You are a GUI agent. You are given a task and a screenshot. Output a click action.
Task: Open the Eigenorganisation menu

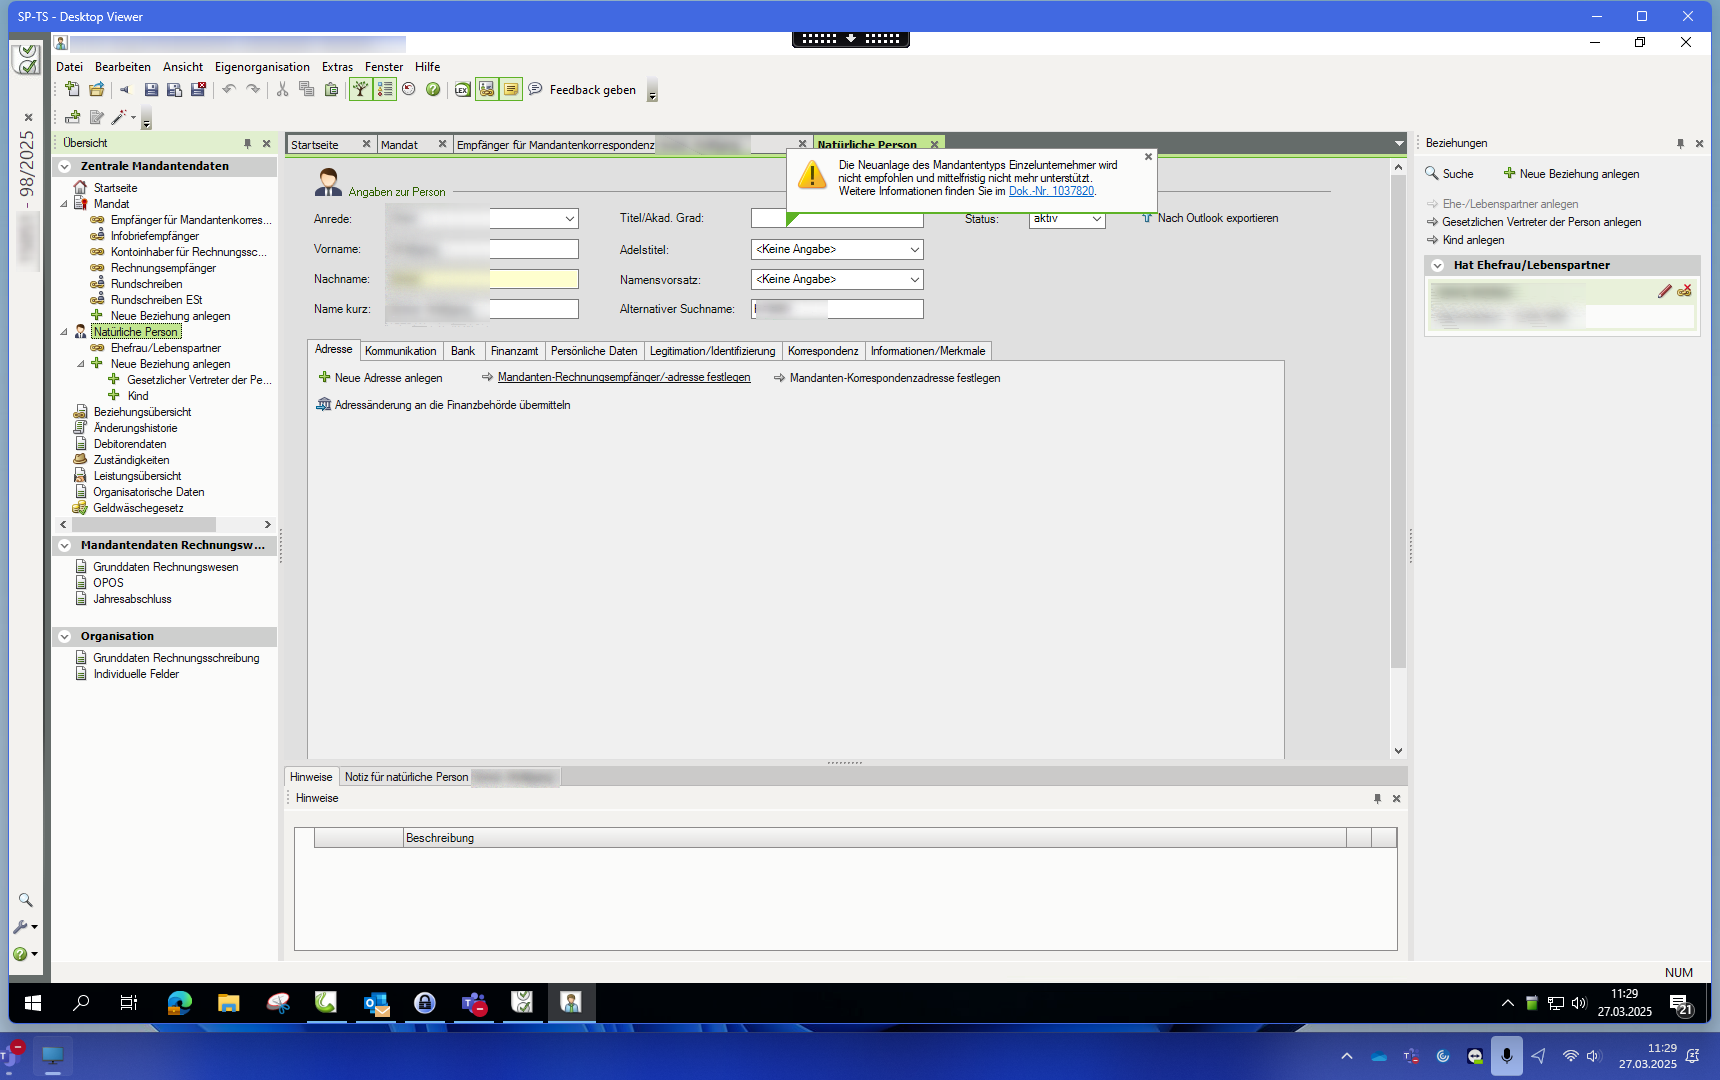[262, 67]
